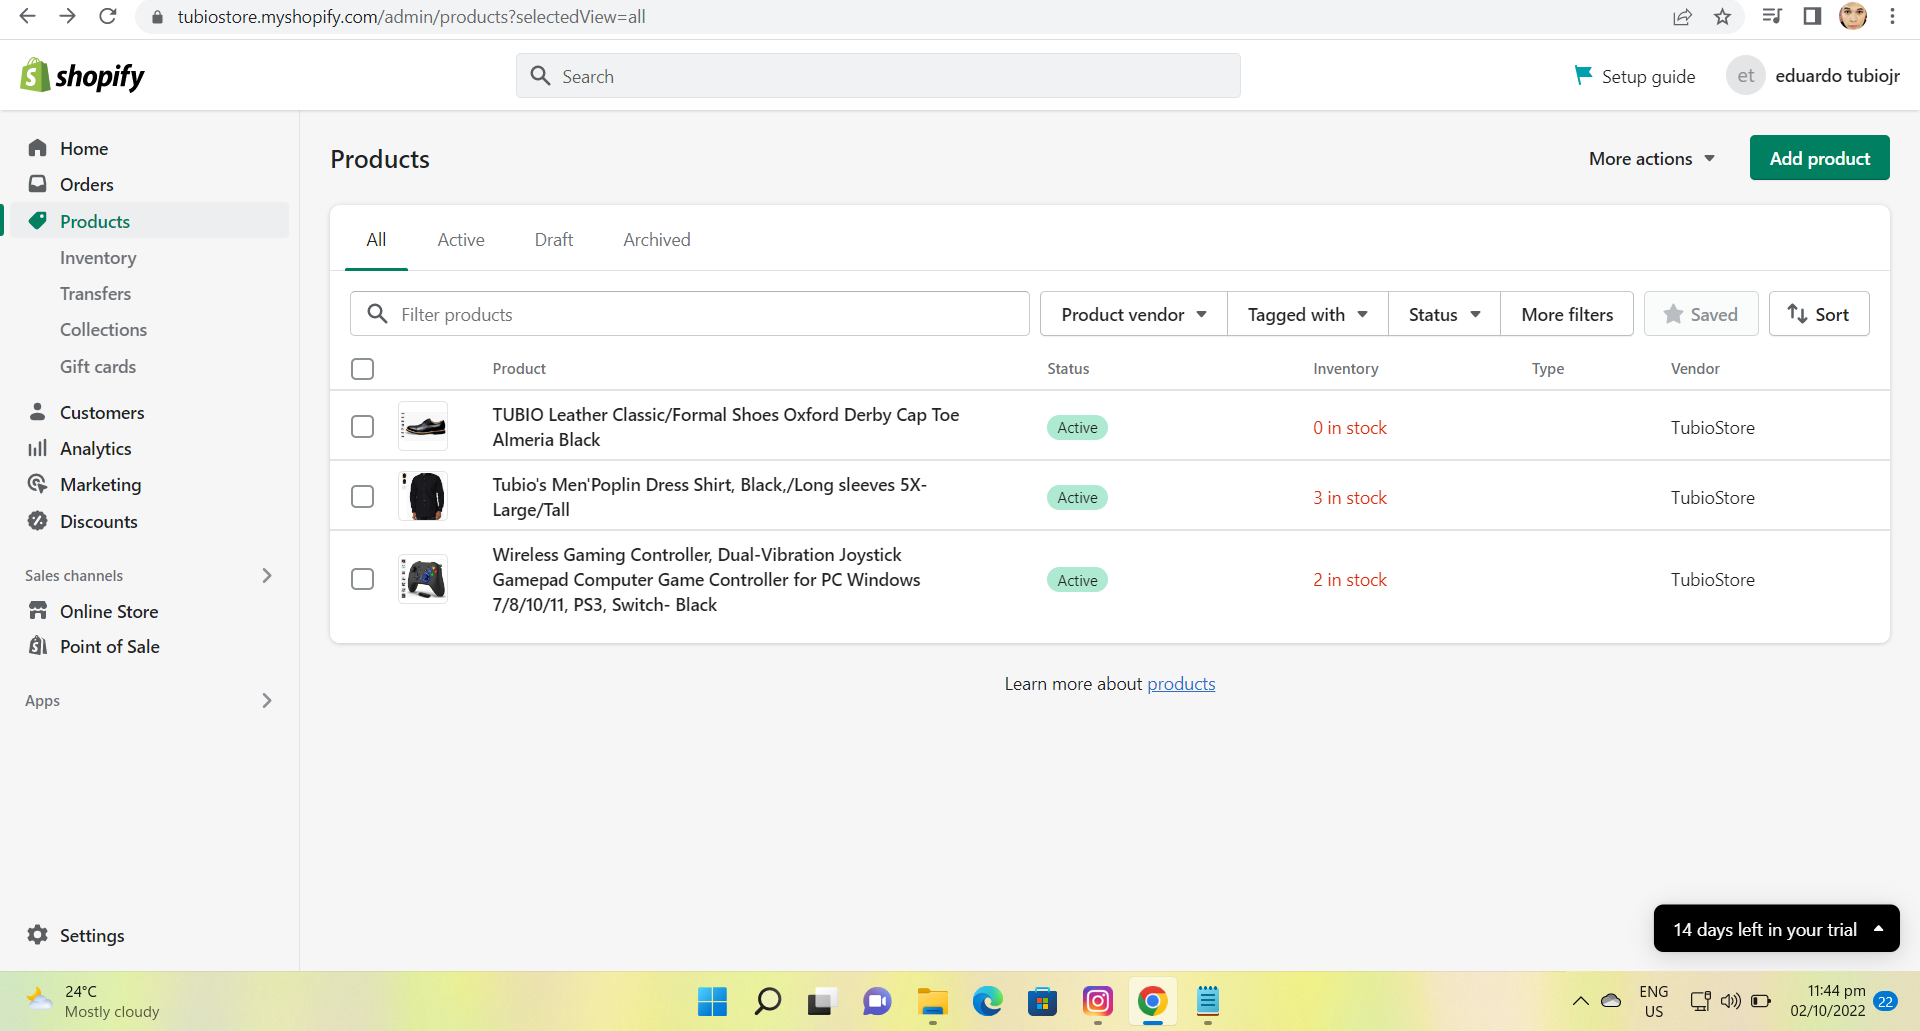1920x1031 pixels.
Task: Click the gaming controller product thumbnail
Action: (423, 580)
